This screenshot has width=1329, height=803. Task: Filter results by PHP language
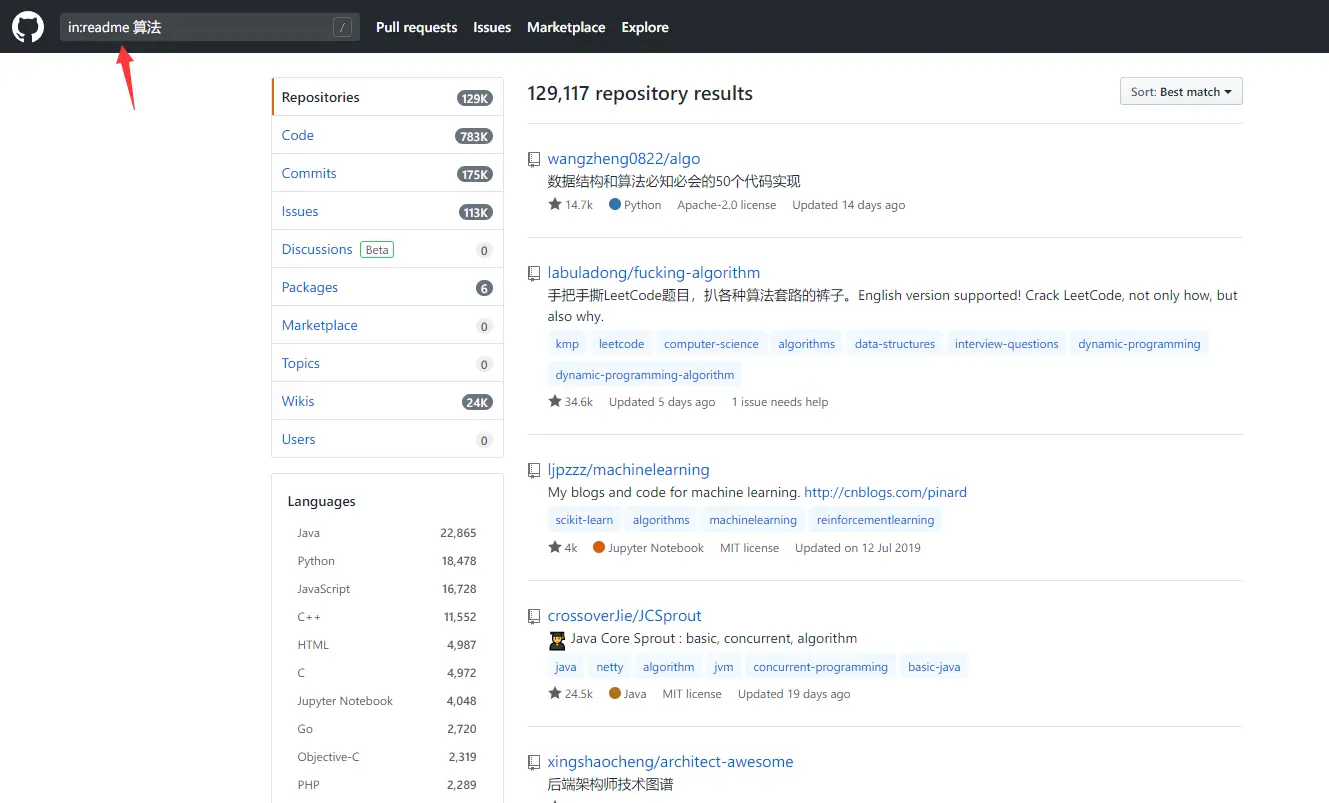387,785
